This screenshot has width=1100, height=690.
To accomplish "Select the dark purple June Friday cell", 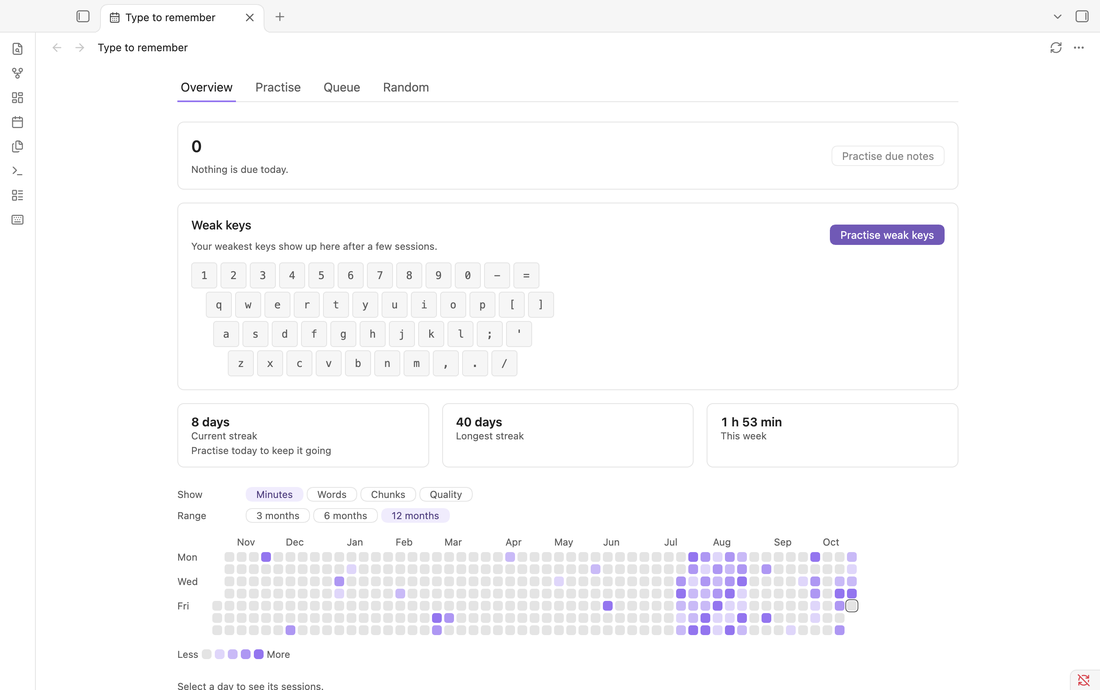I will (x=608, y=606).
